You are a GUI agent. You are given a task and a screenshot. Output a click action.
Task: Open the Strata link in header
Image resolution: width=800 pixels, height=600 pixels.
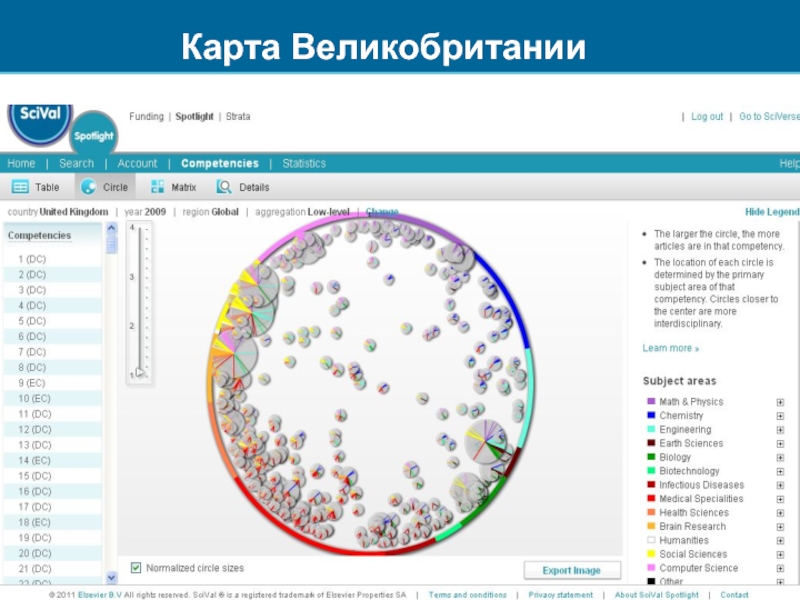coord(238,116)
